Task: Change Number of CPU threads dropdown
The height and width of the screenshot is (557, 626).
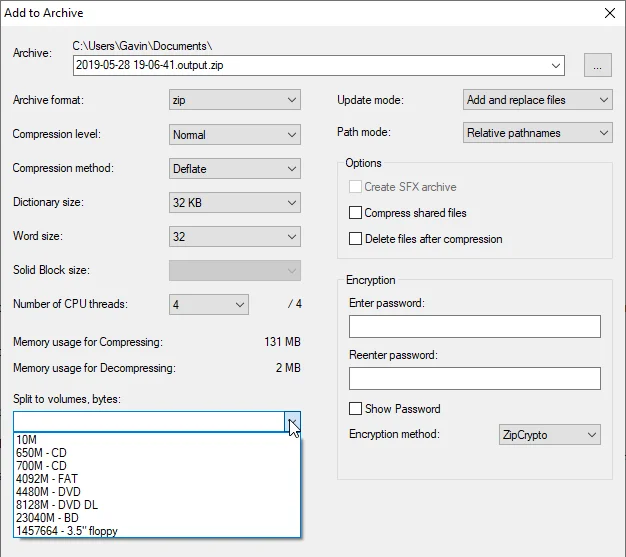Action: [x=209, y=305]
